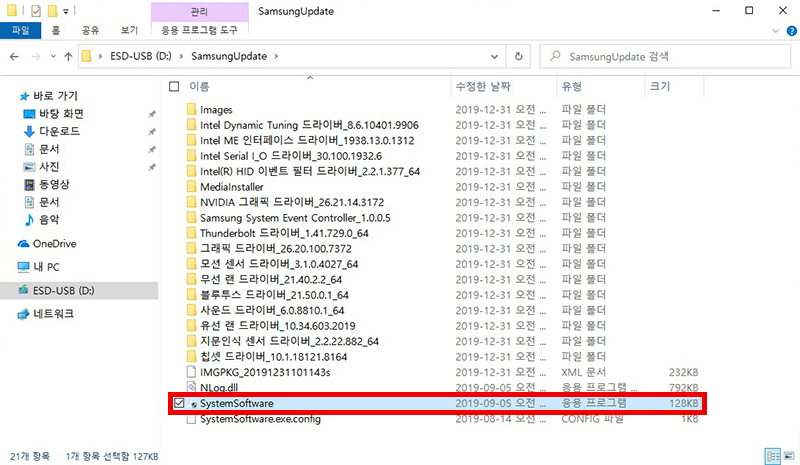Open the 보기 view ribbon tab
800x465 pixels.
129,31
